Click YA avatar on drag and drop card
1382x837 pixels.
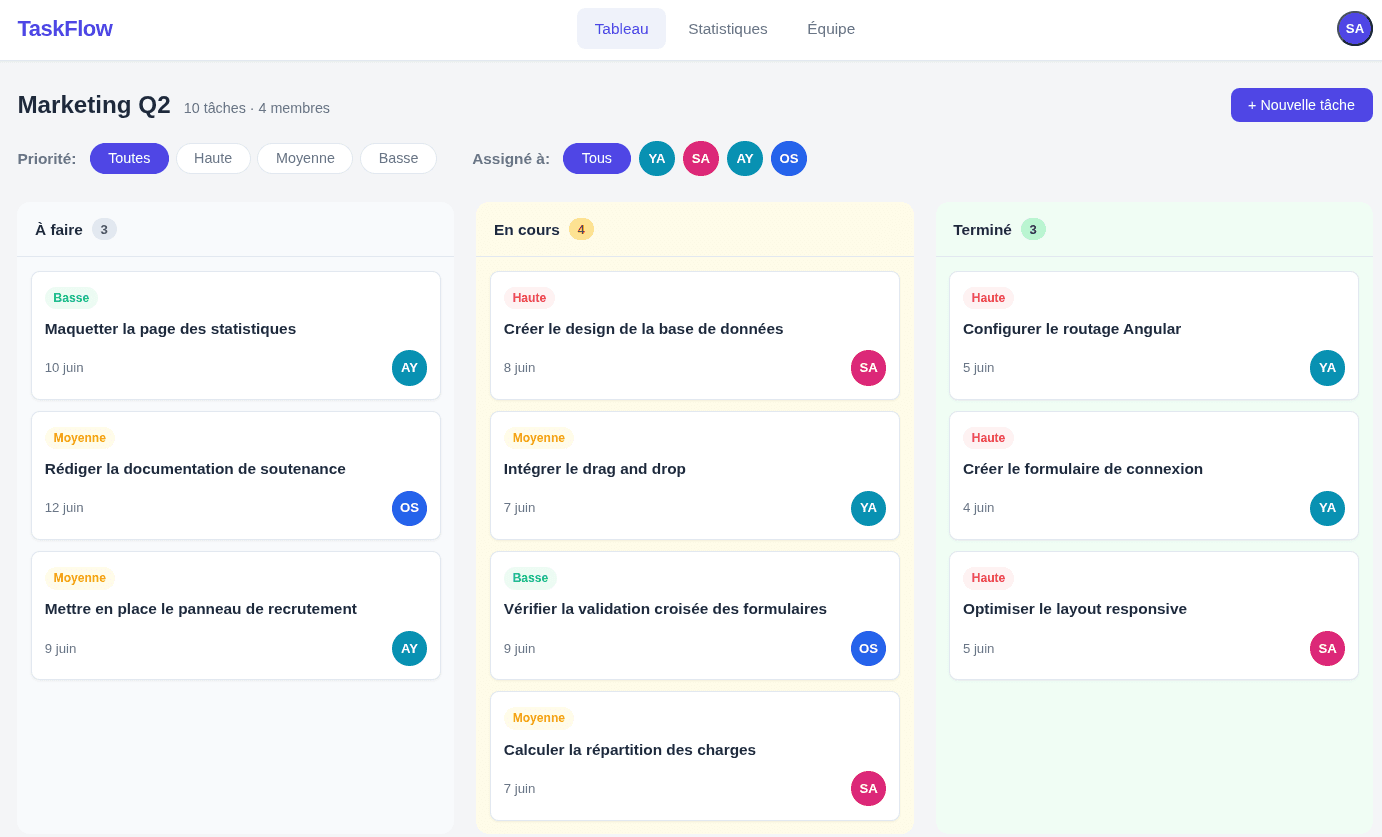pyautogui.click(x=868, y=508)
